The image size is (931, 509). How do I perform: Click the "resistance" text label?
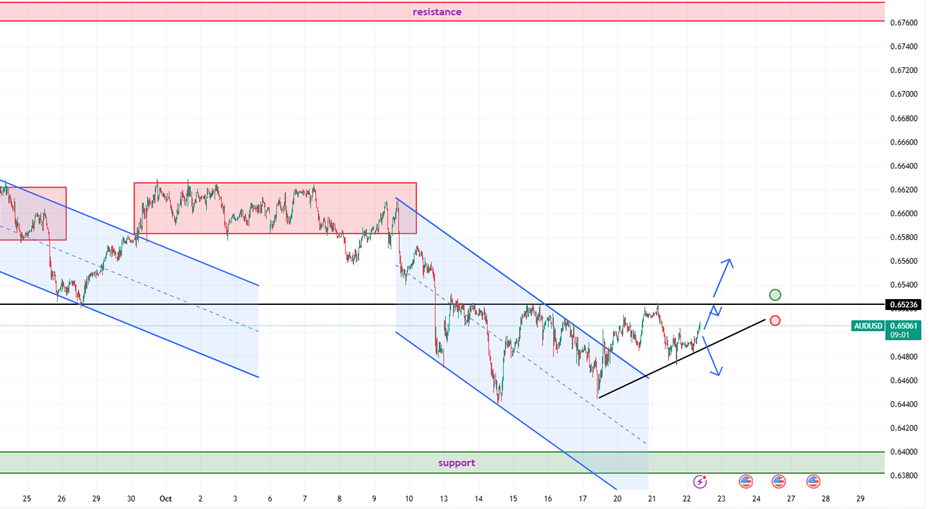(x=437, y=12)
